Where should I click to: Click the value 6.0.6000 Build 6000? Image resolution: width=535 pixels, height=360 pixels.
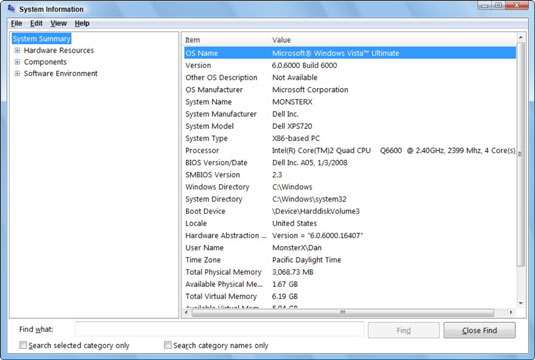coord(304,65)
